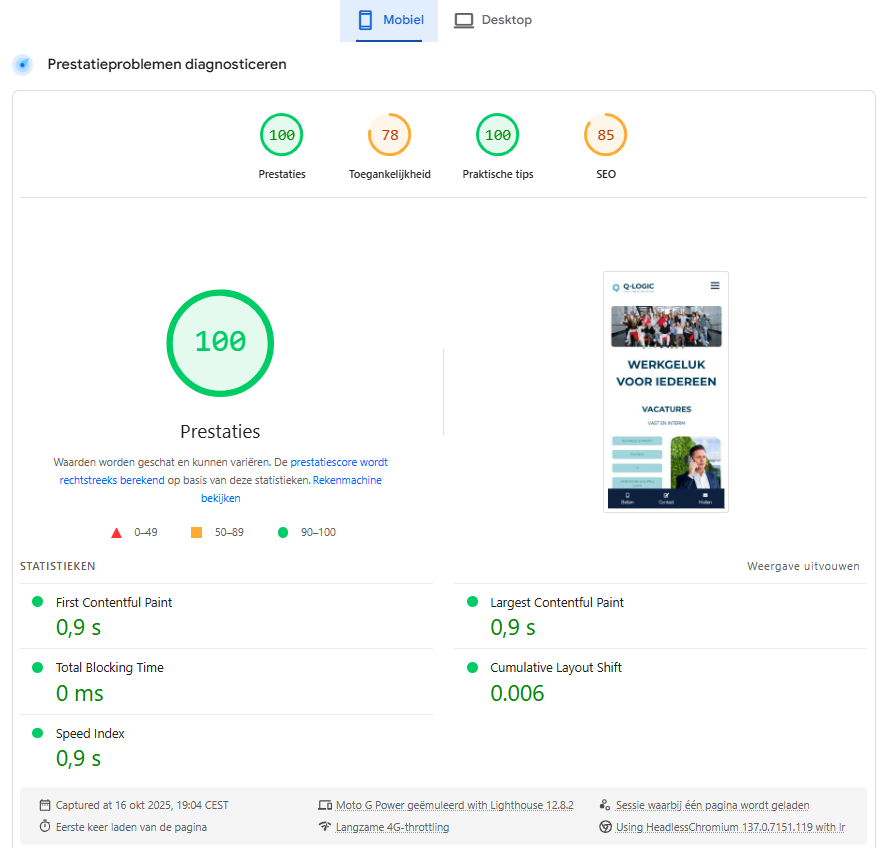Click the Praktische tips score gauge
891x848 pixels.
(x=498, y=136)
